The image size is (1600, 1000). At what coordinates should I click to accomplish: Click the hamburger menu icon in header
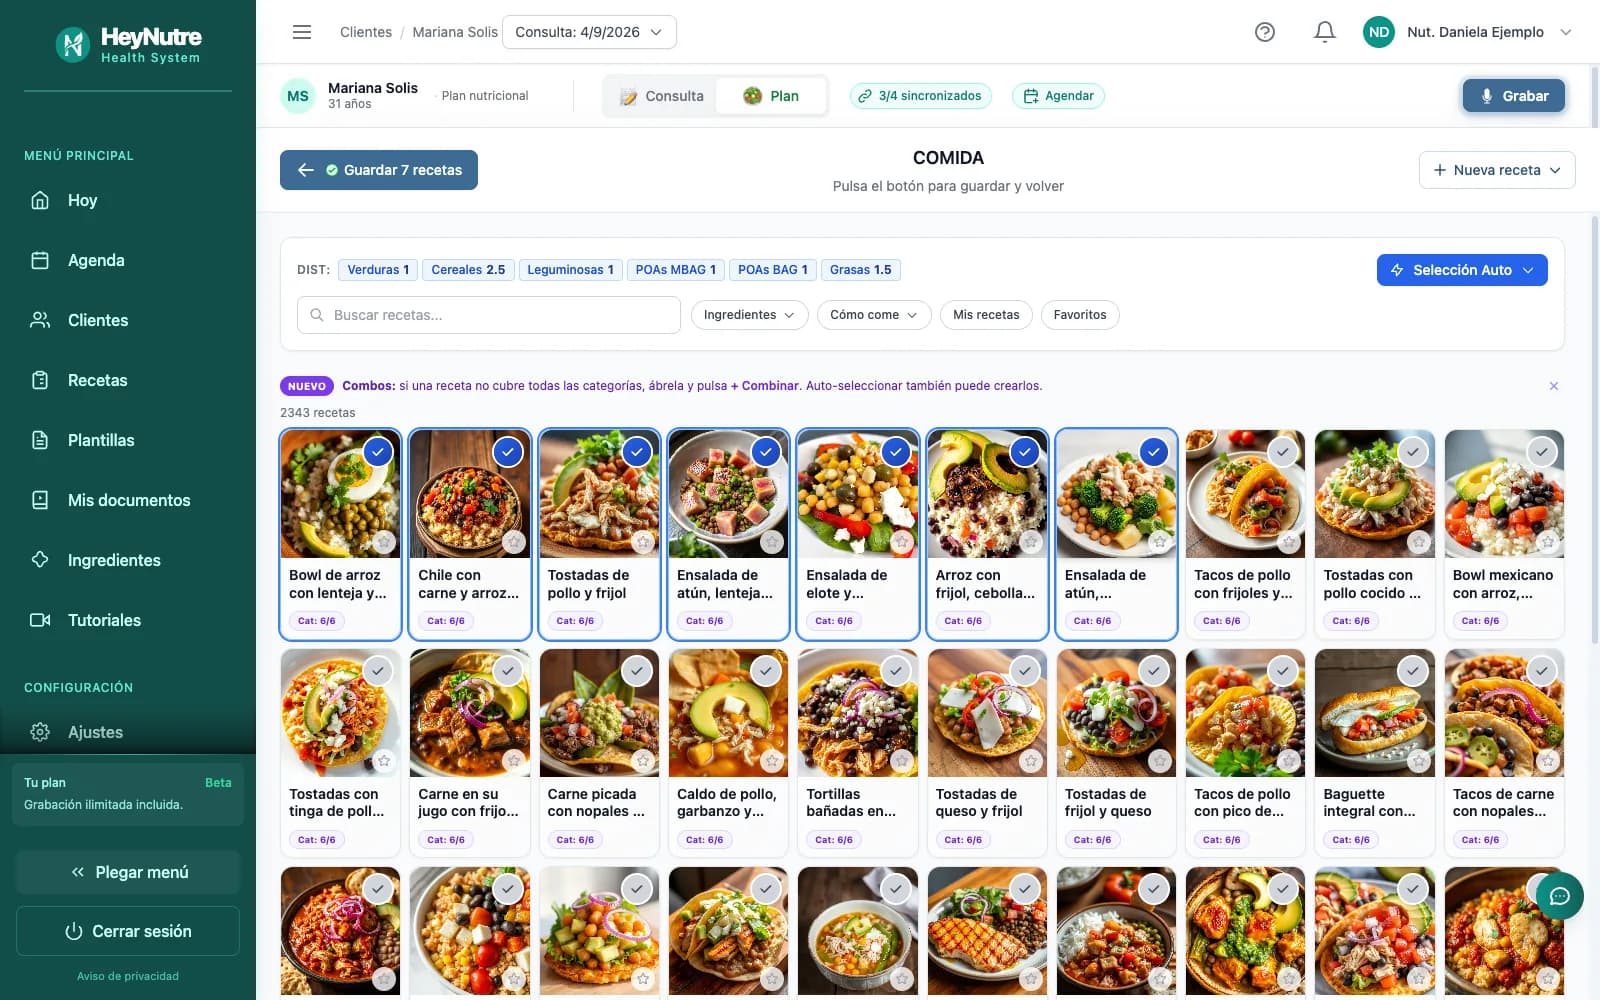[302, 32]
